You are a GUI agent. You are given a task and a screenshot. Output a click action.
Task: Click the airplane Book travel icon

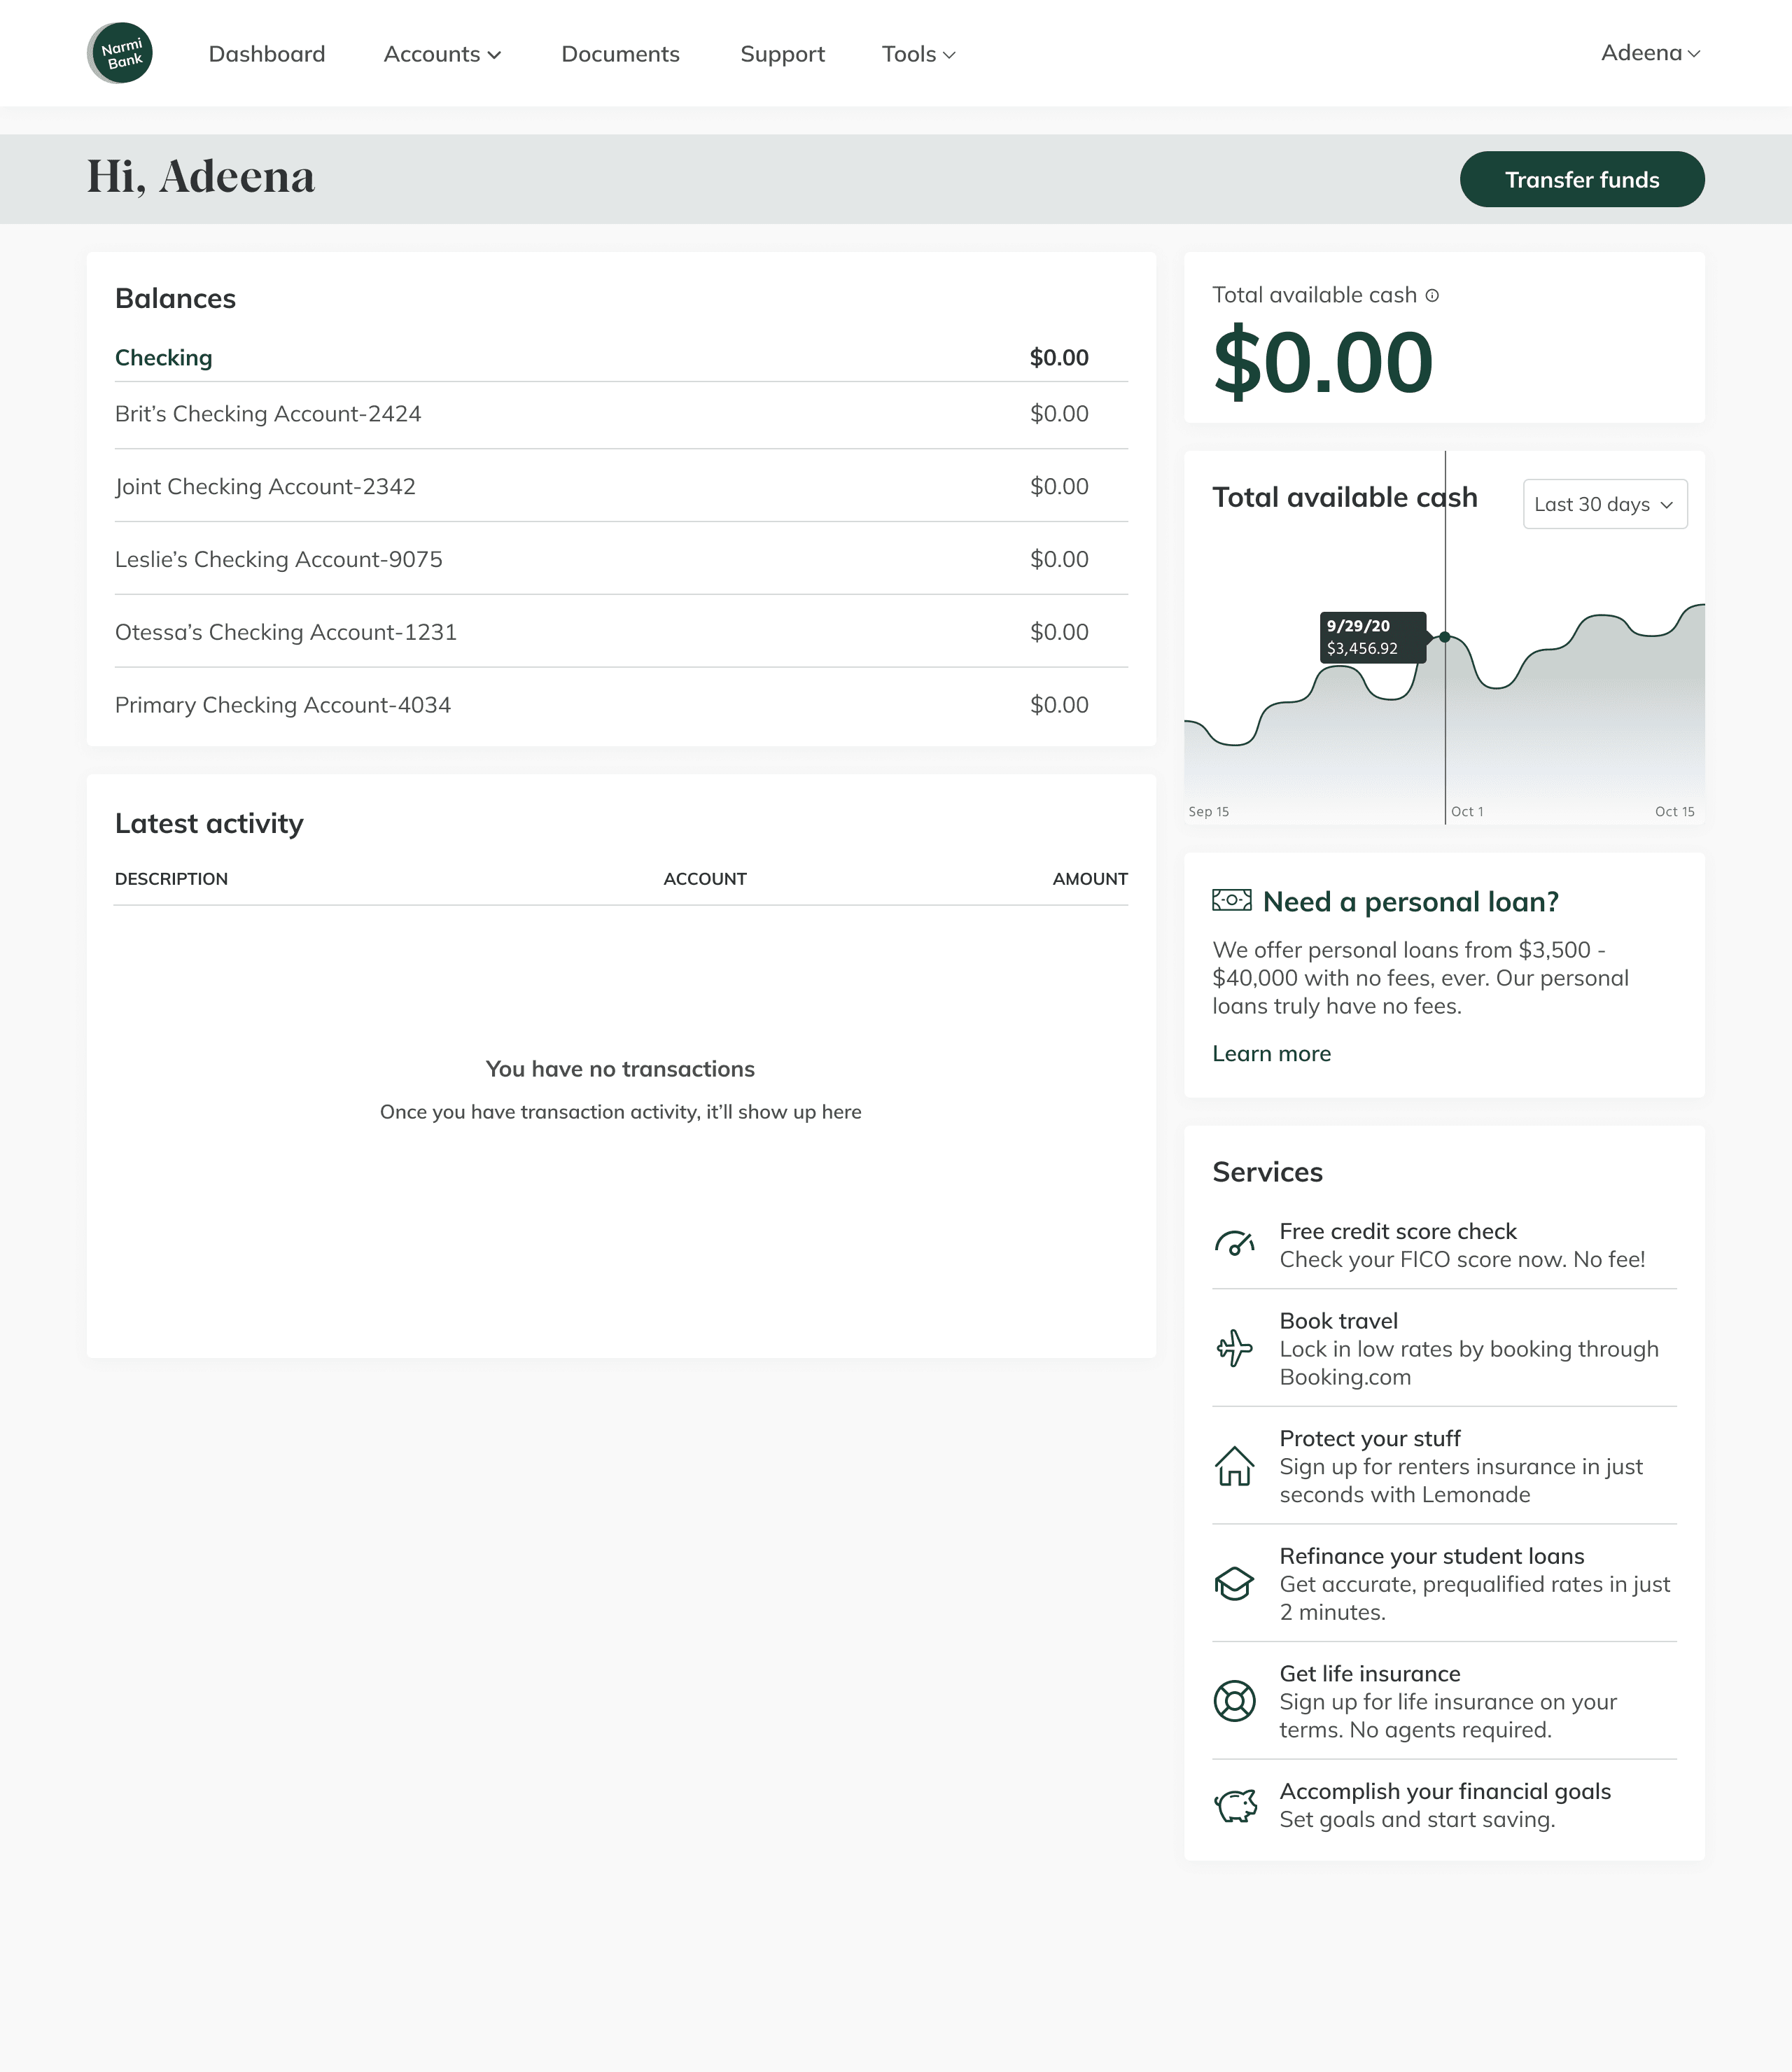click(x=1234, y=1348)
